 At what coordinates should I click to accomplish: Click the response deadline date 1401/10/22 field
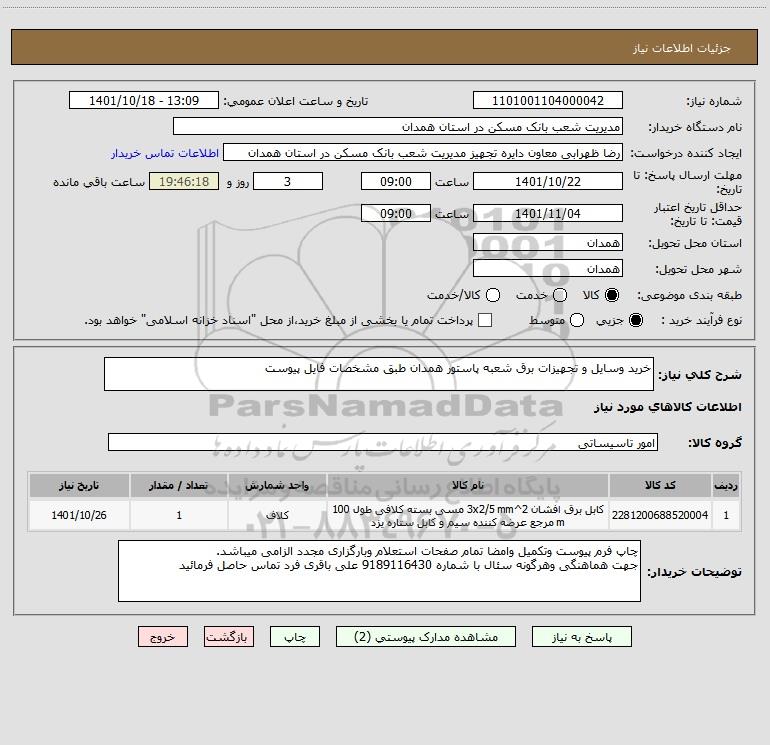(x=548, y=181)
